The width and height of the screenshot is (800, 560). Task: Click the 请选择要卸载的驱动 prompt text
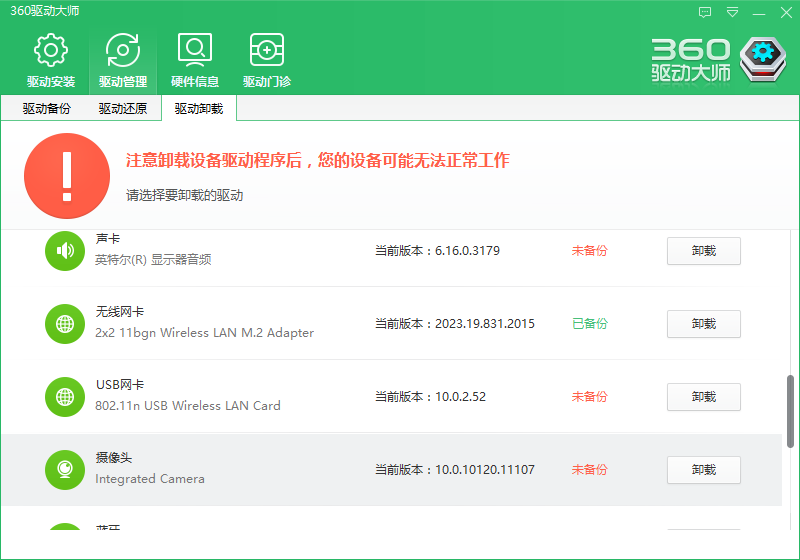tap(185, 195)
